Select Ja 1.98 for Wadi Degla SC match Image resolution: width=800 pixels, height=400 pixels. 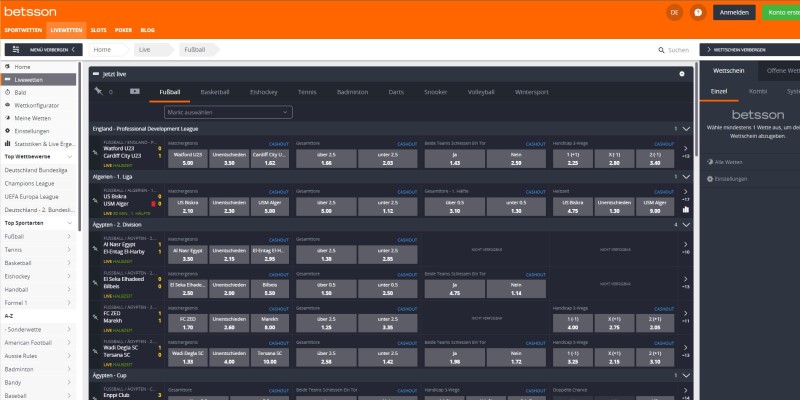455,357
